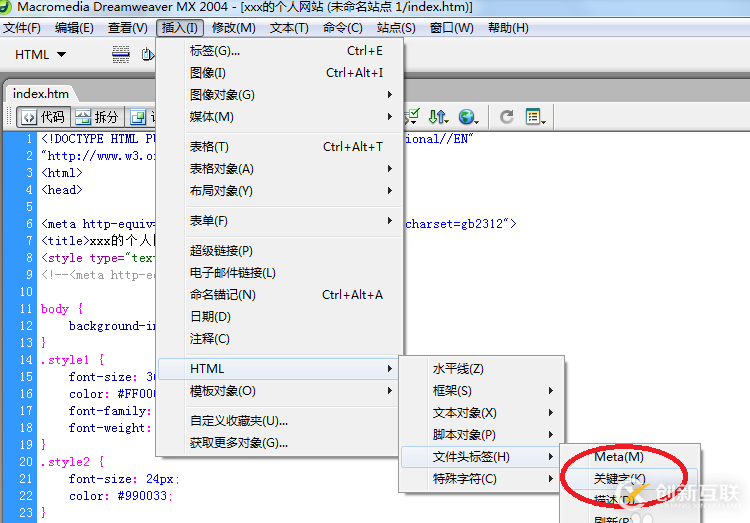Open the 编辑(E) menu
Screen dimensions: 750x523
click(x=74, y=28)
